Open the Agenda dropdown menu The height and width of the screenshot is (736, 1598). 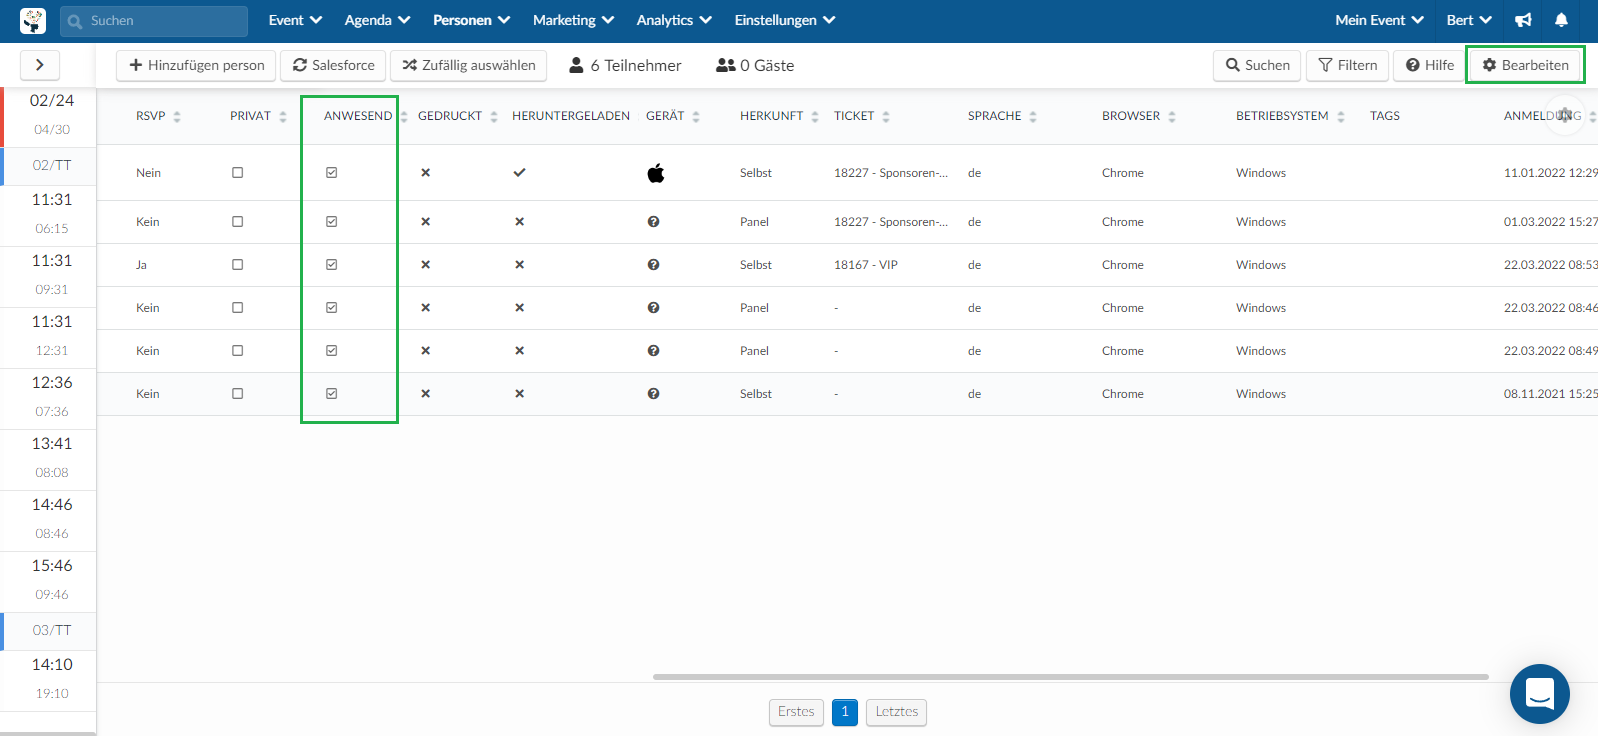point(377,20)
